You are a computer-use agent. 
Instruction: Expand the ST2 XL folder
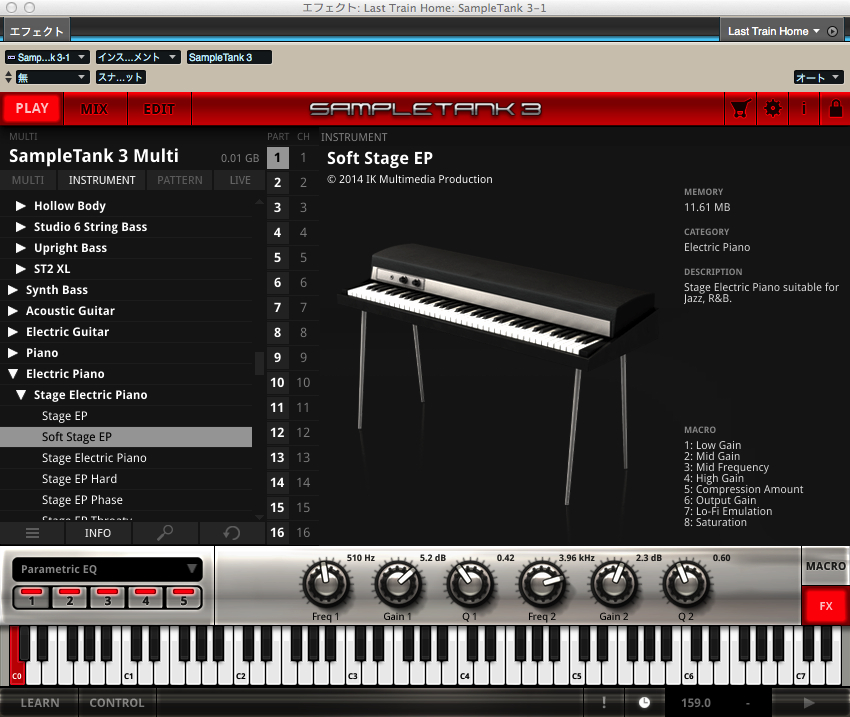point(21,269)
